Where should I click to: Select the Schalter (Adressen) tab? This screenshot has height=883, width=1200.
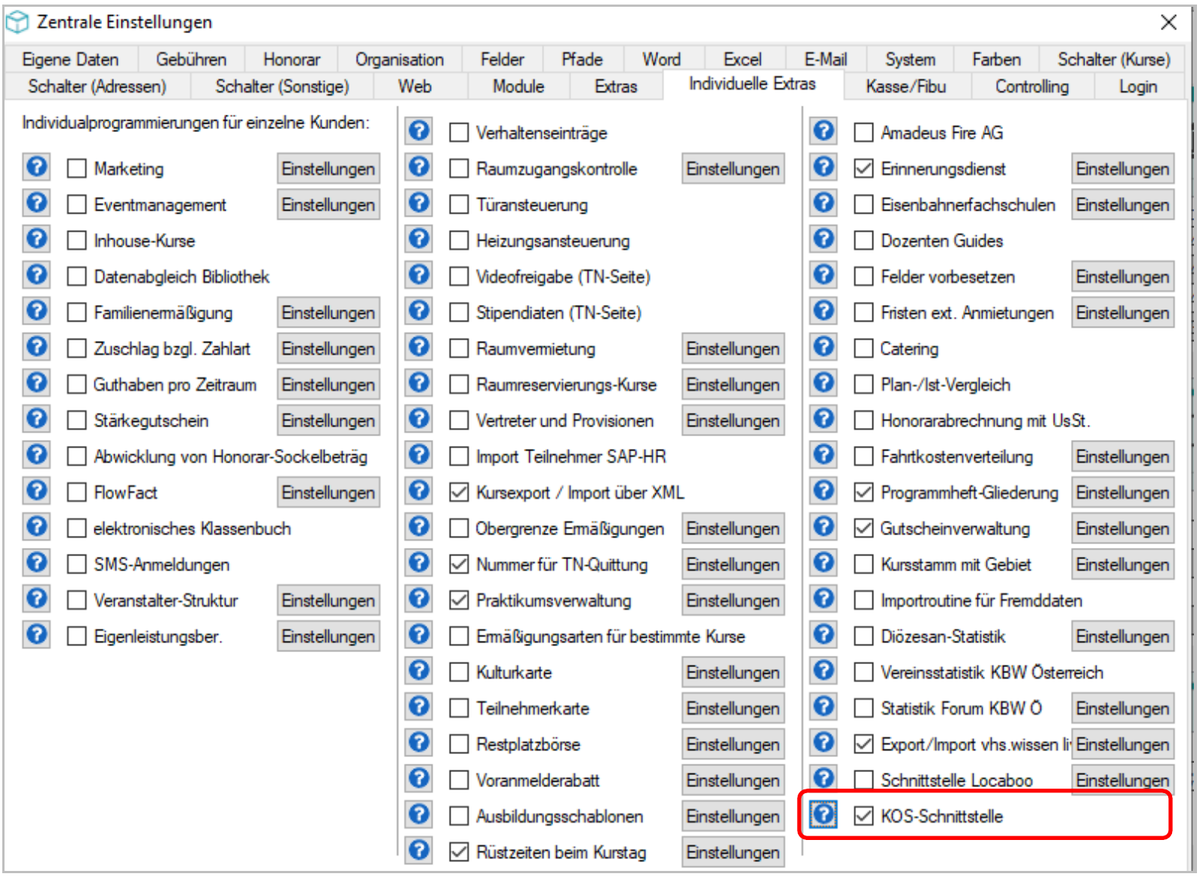(x=97, y=87)
